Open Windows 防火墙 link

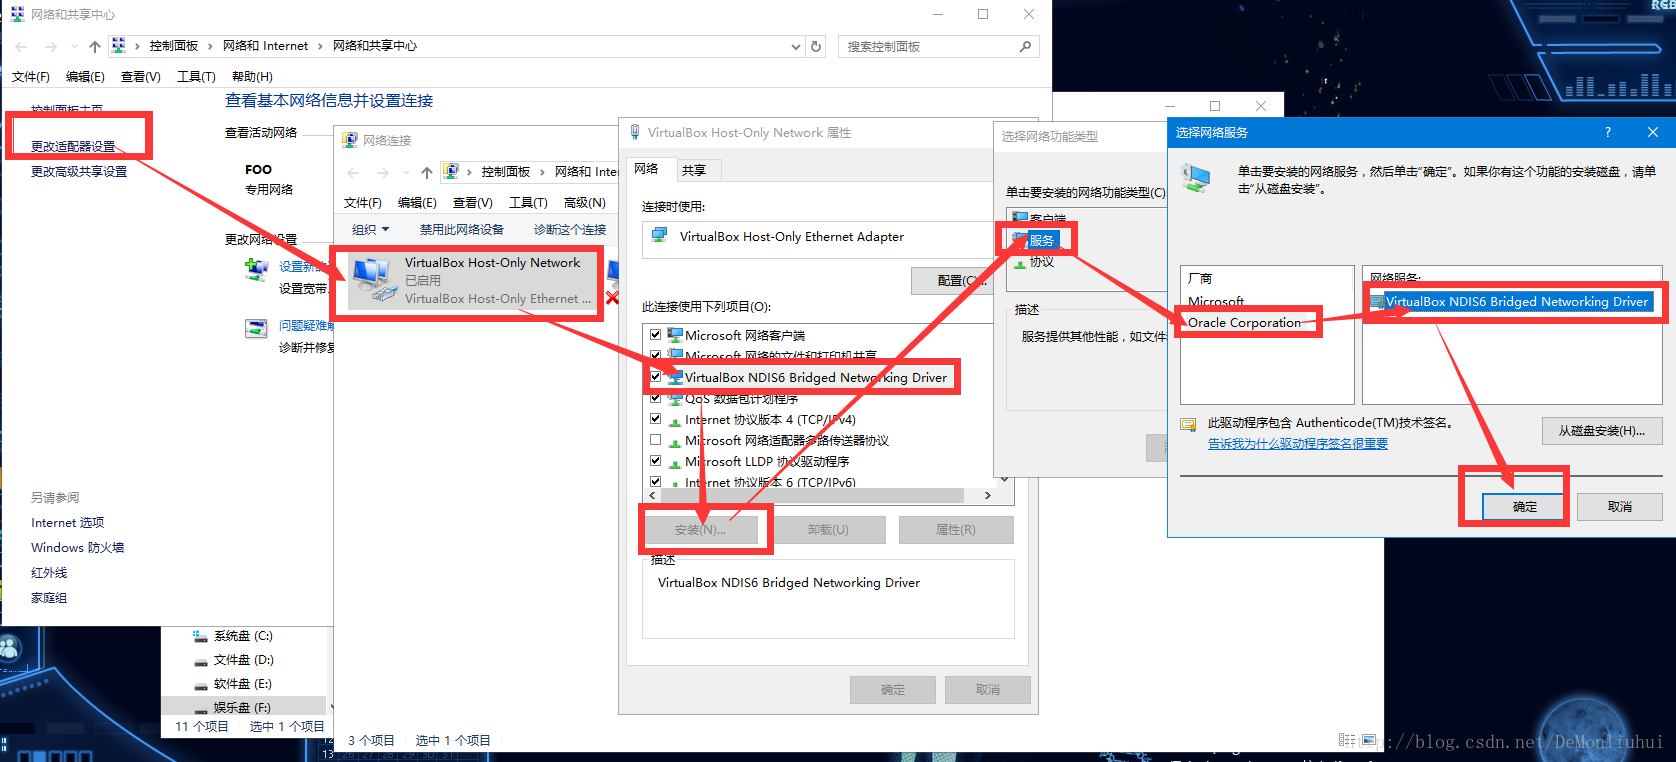tap(78, 547)
